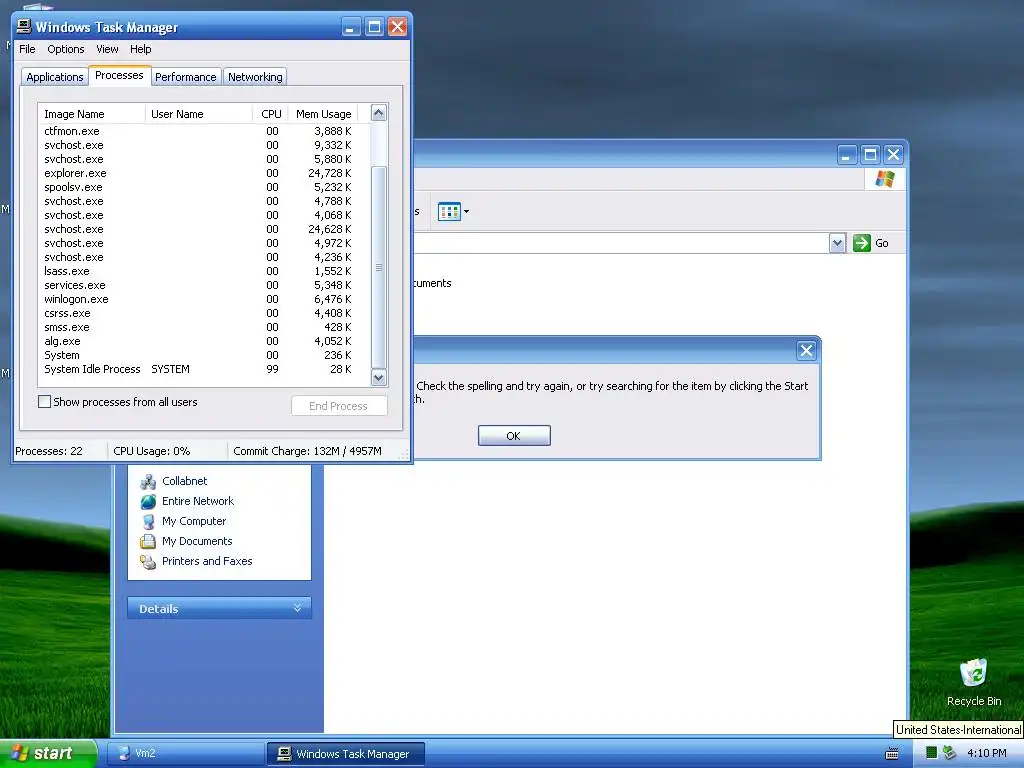Click the Views toolbar icon in Explorer window
Viewport: 1024px width, 768px height.
449,212
